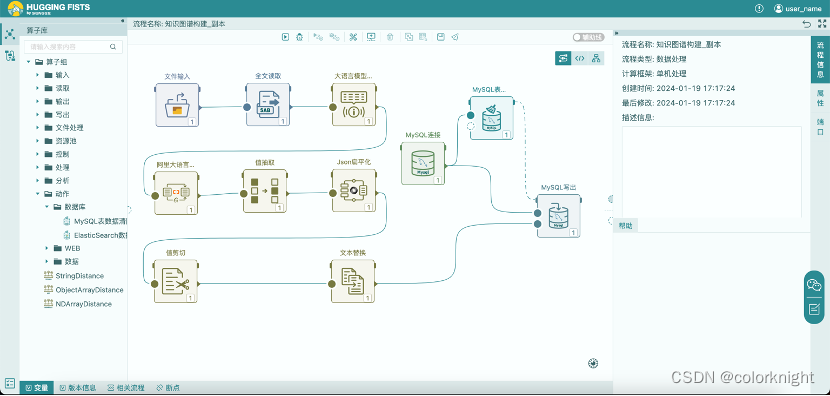Image resolution: width=830 pixels, height=396 pixels.
Task: Click the fullscreen expand icon
Action: [x=822, y=23]
